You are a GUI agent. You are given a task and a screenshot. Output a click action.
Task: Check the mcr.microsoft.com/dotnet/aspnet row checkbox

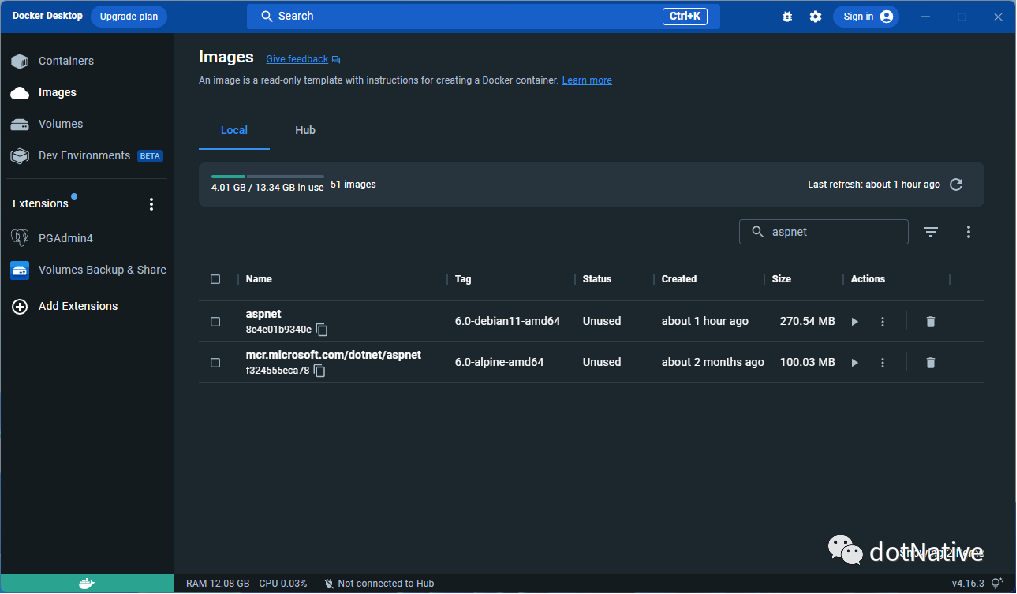(215, 362)
